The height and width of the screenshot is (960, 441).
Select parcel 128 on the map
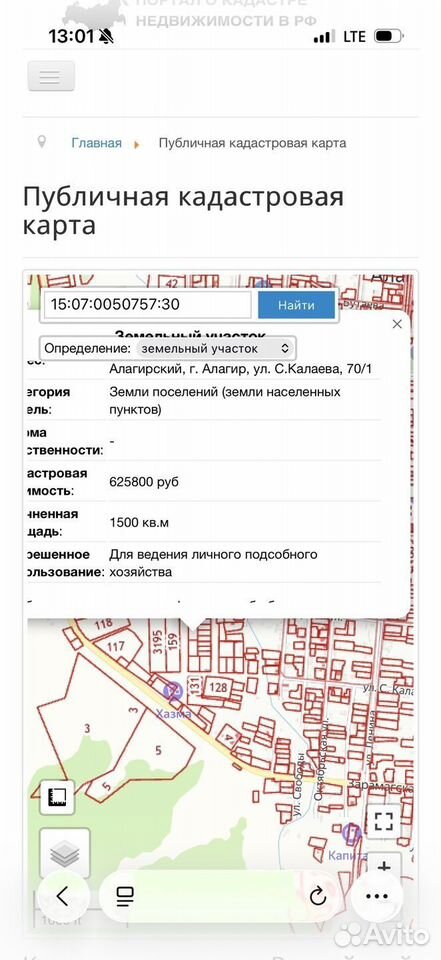pyautogui.click(x=219, y=687)
